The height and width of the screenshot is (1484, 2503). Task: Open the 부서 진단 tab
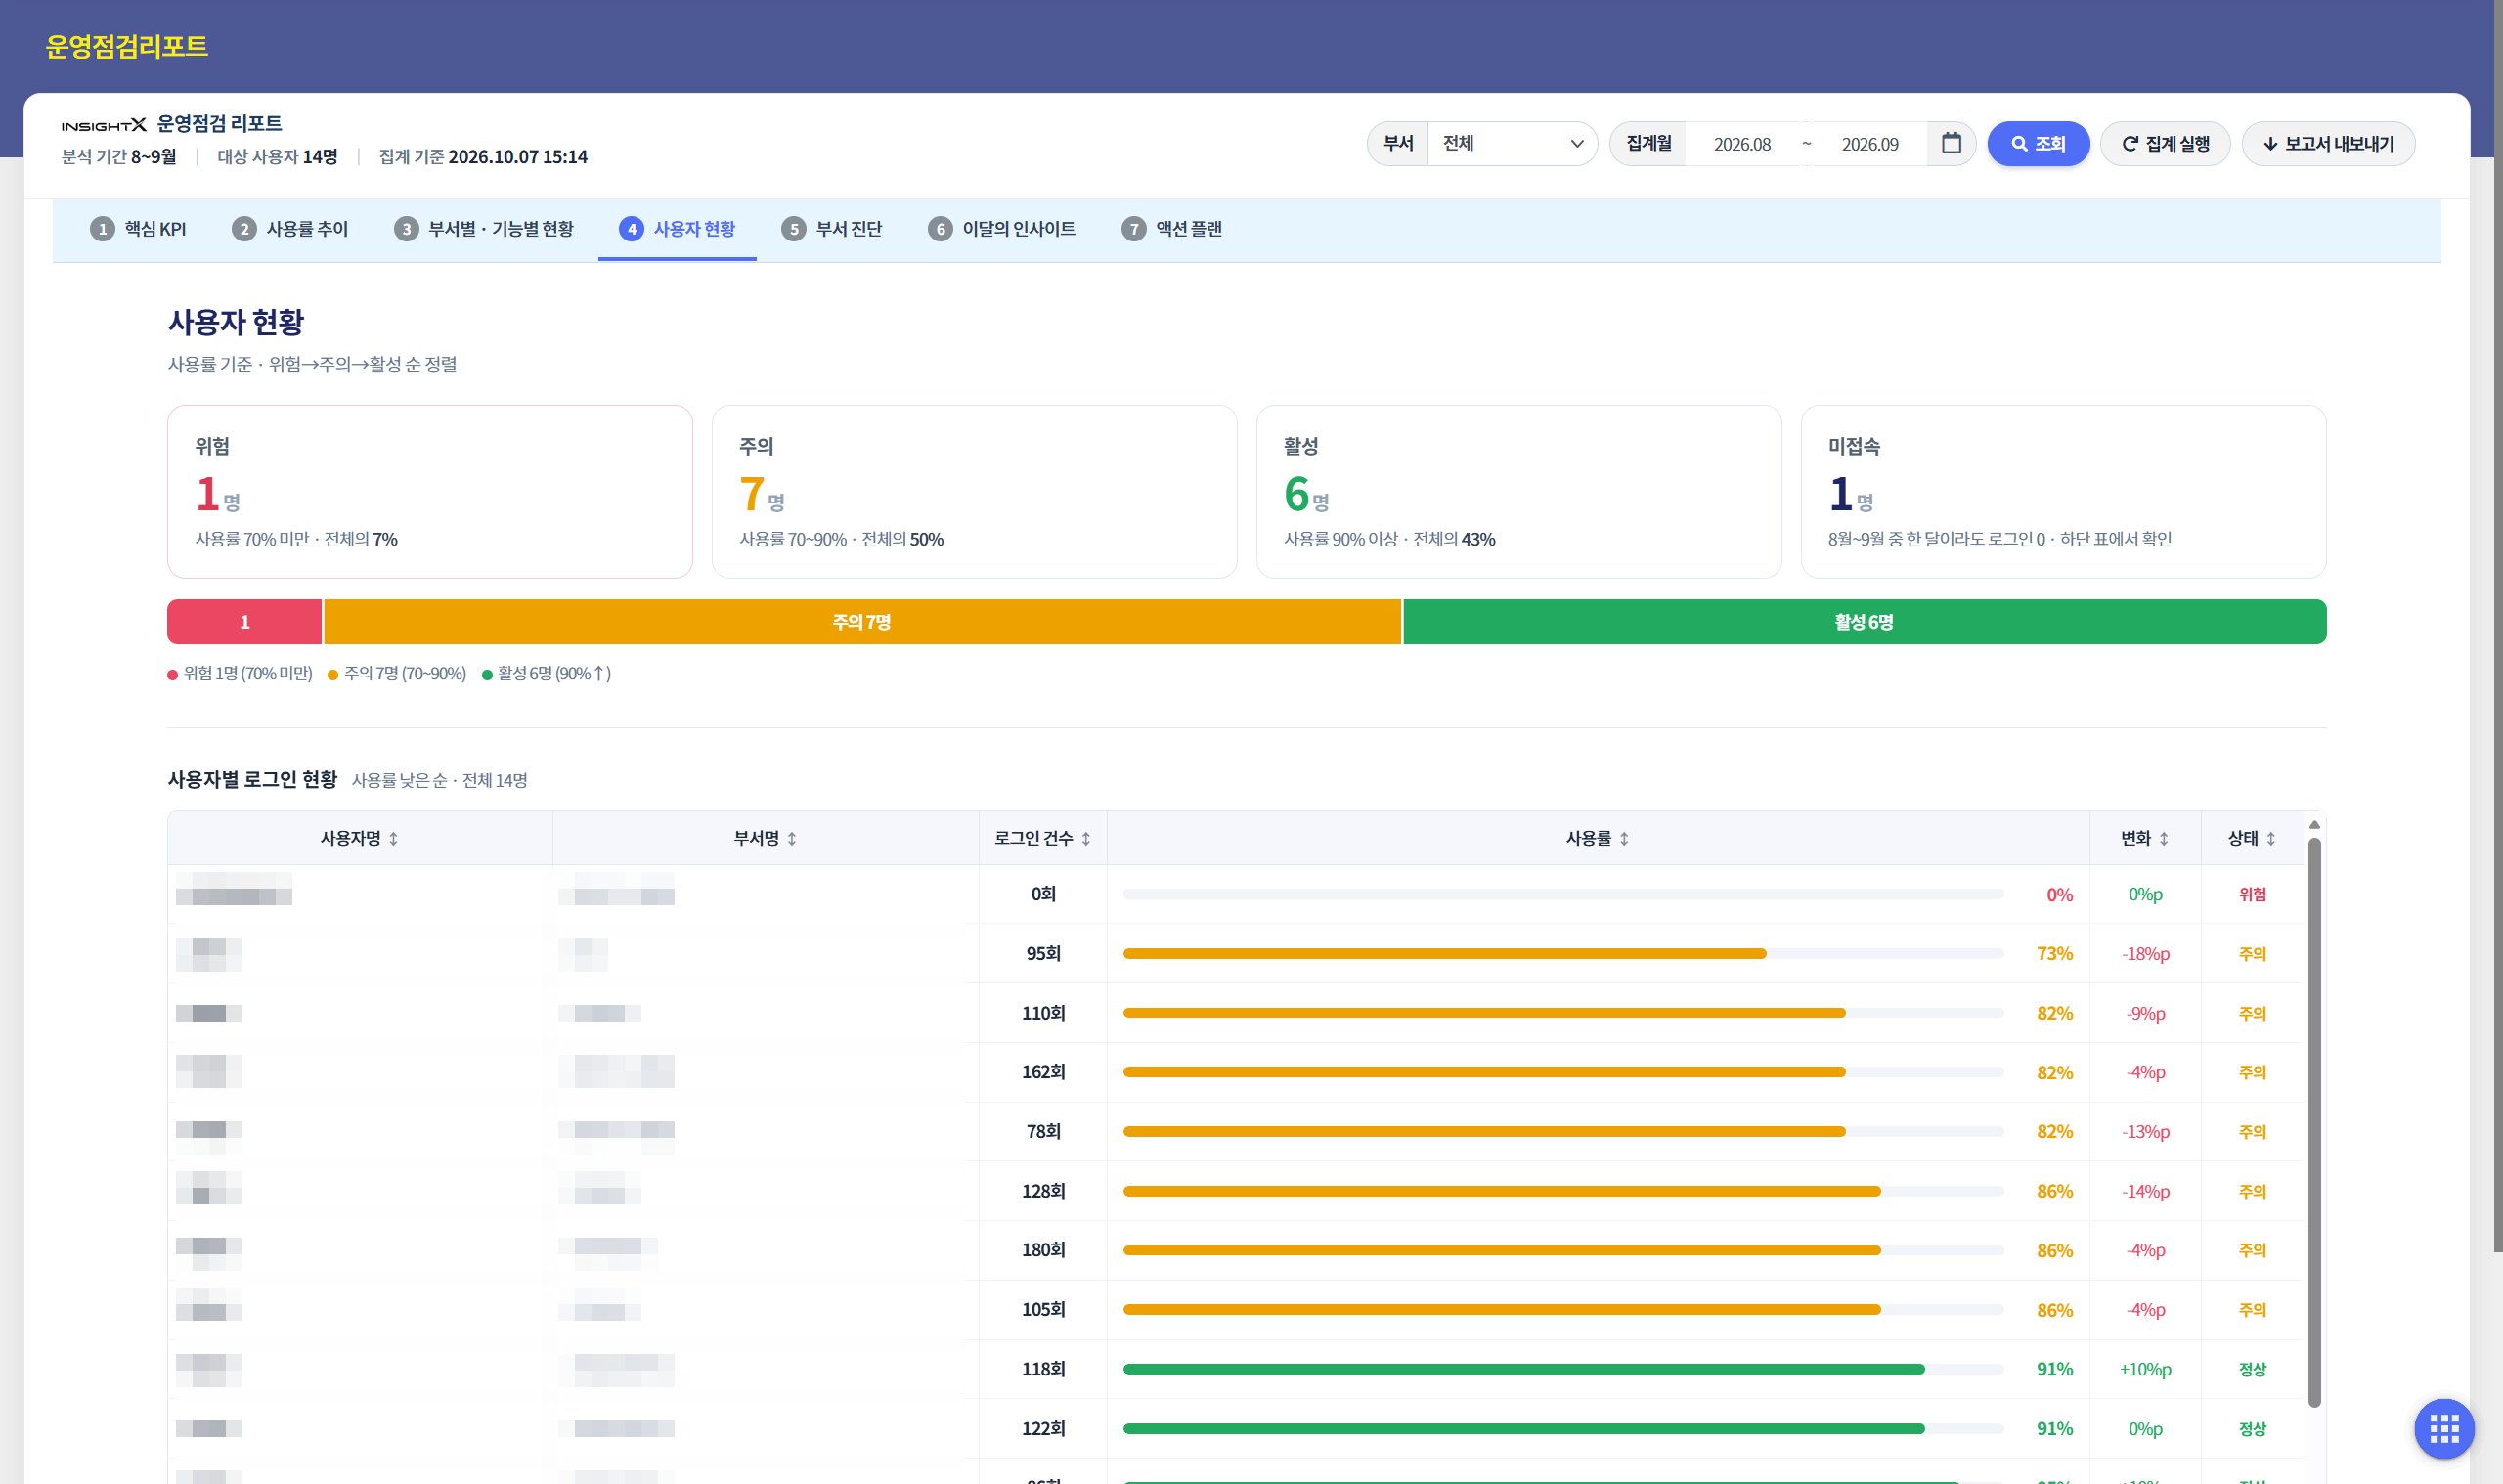[x=832, y=229]
